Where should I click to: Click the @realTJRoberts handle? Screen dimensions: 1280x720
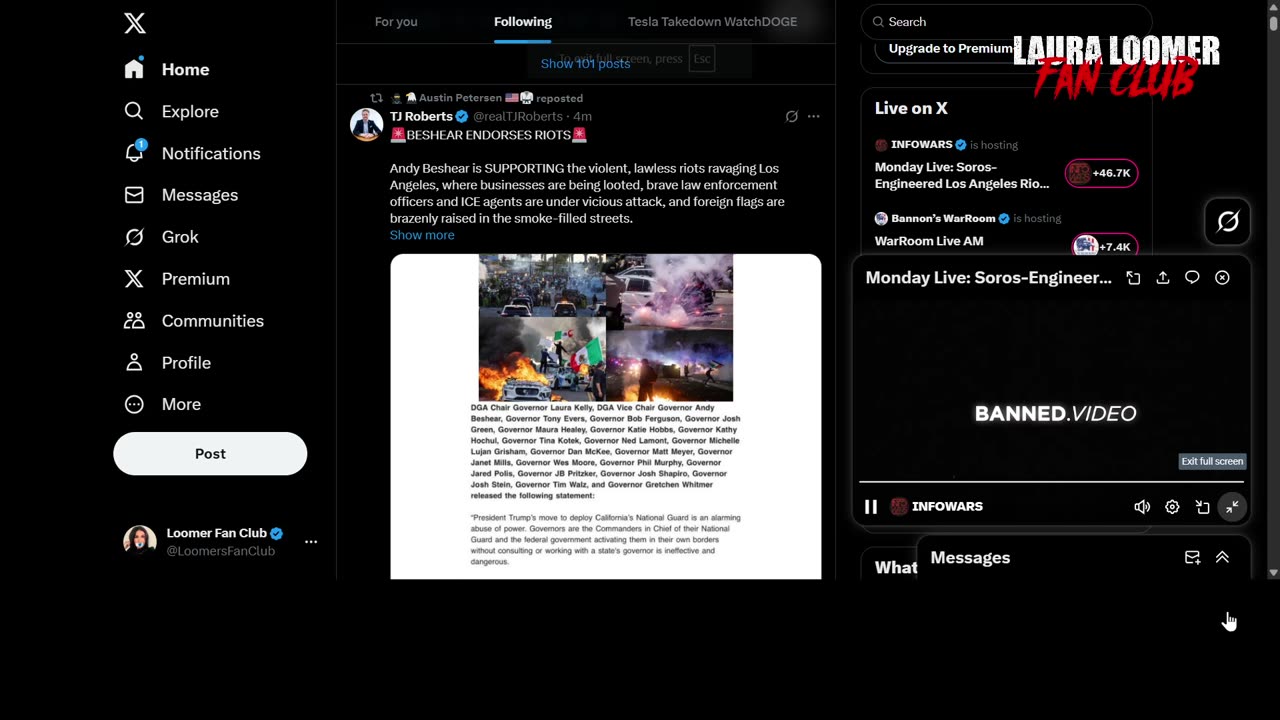[518, 116]
